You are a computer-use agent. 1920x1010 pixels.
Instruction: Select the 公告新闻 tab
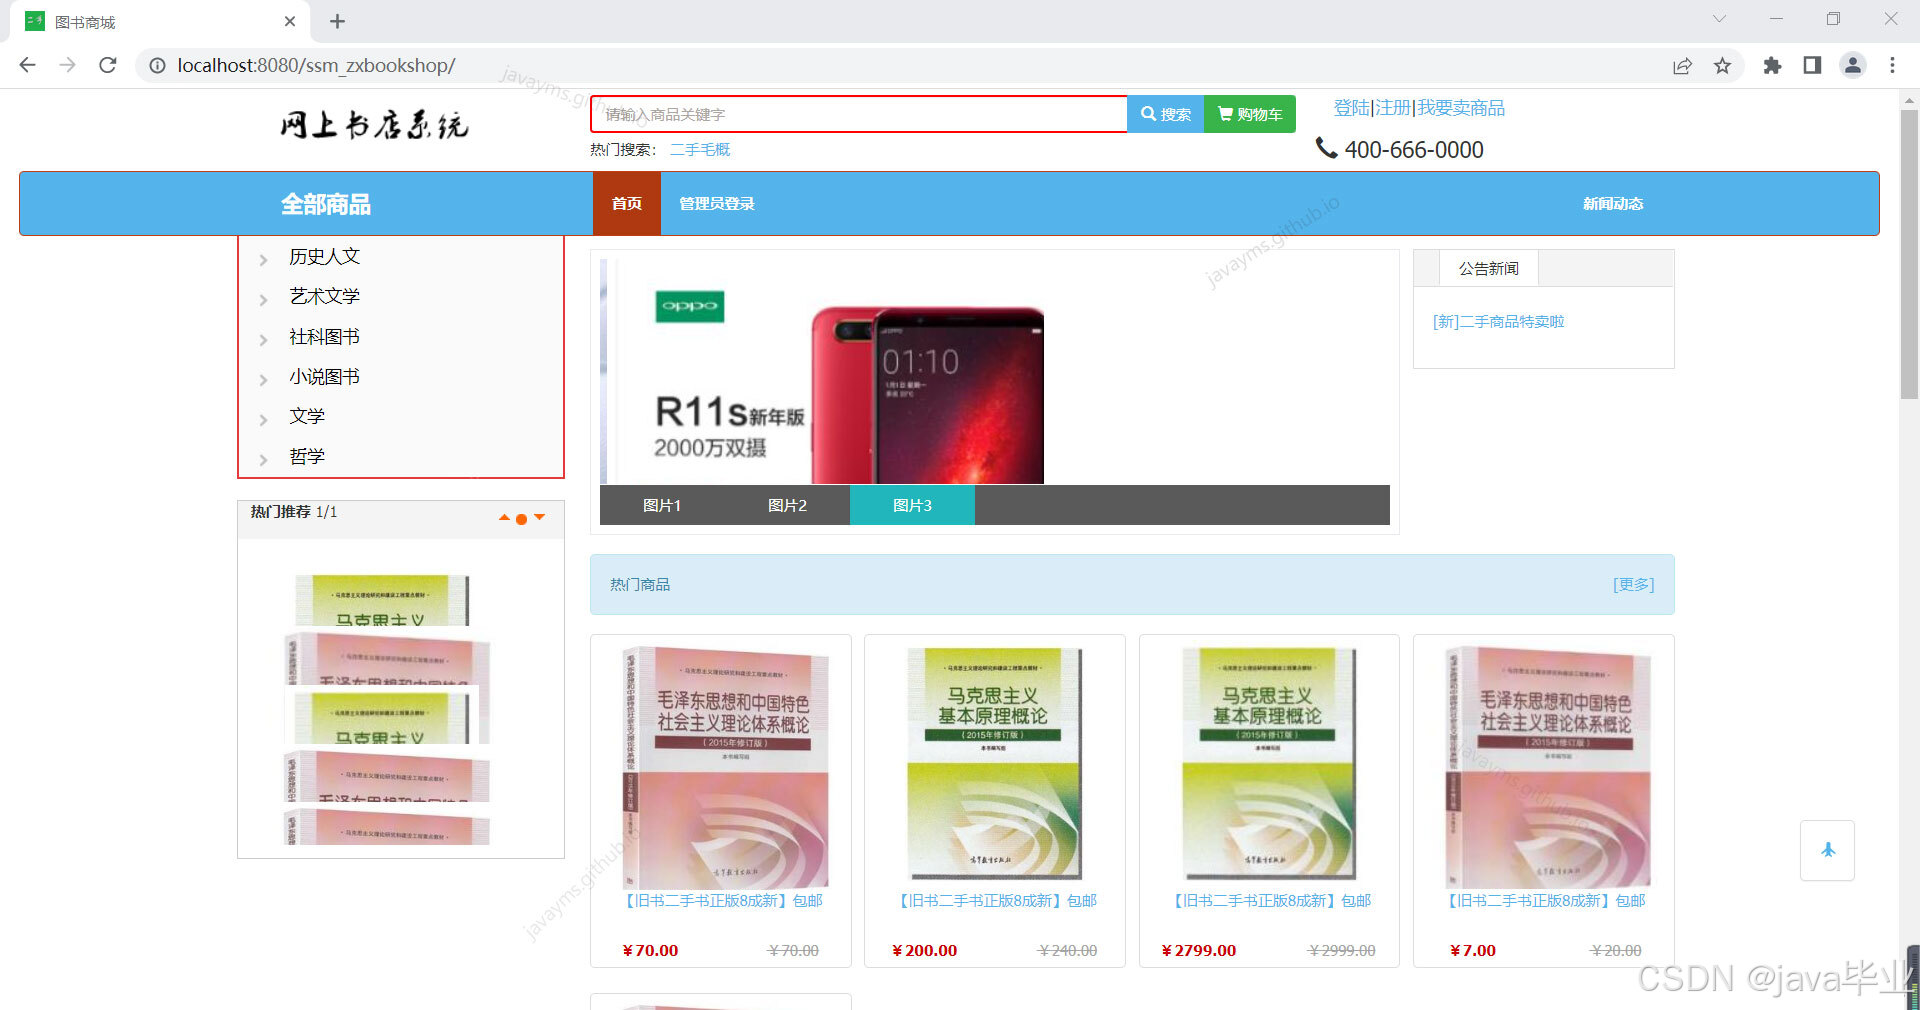click(1488, 269)
